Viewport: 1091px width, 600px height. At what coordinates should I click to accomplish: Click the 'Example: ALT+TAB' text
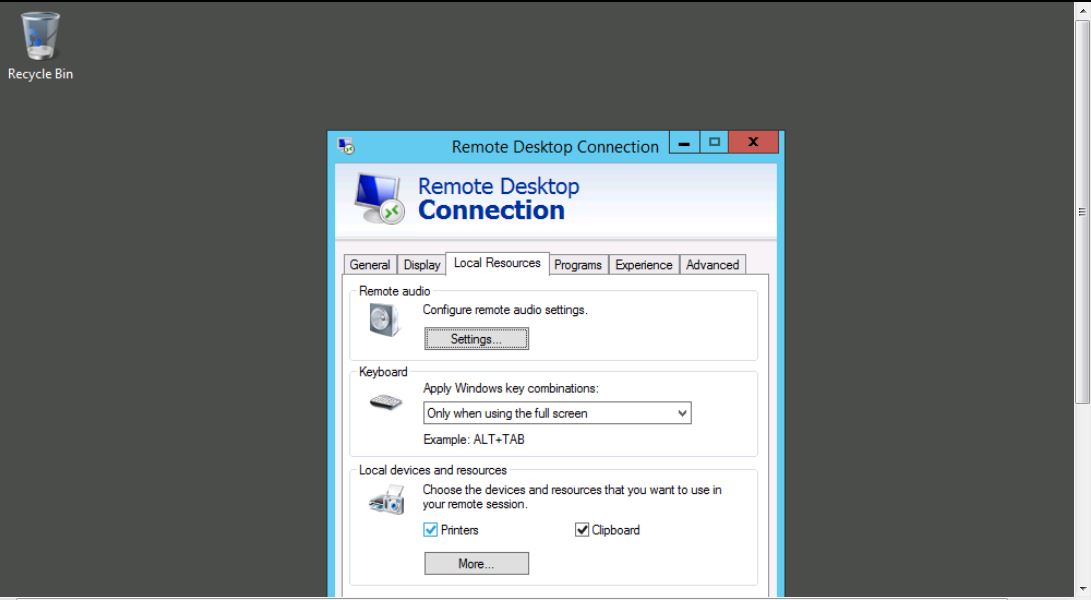[474, 440]
